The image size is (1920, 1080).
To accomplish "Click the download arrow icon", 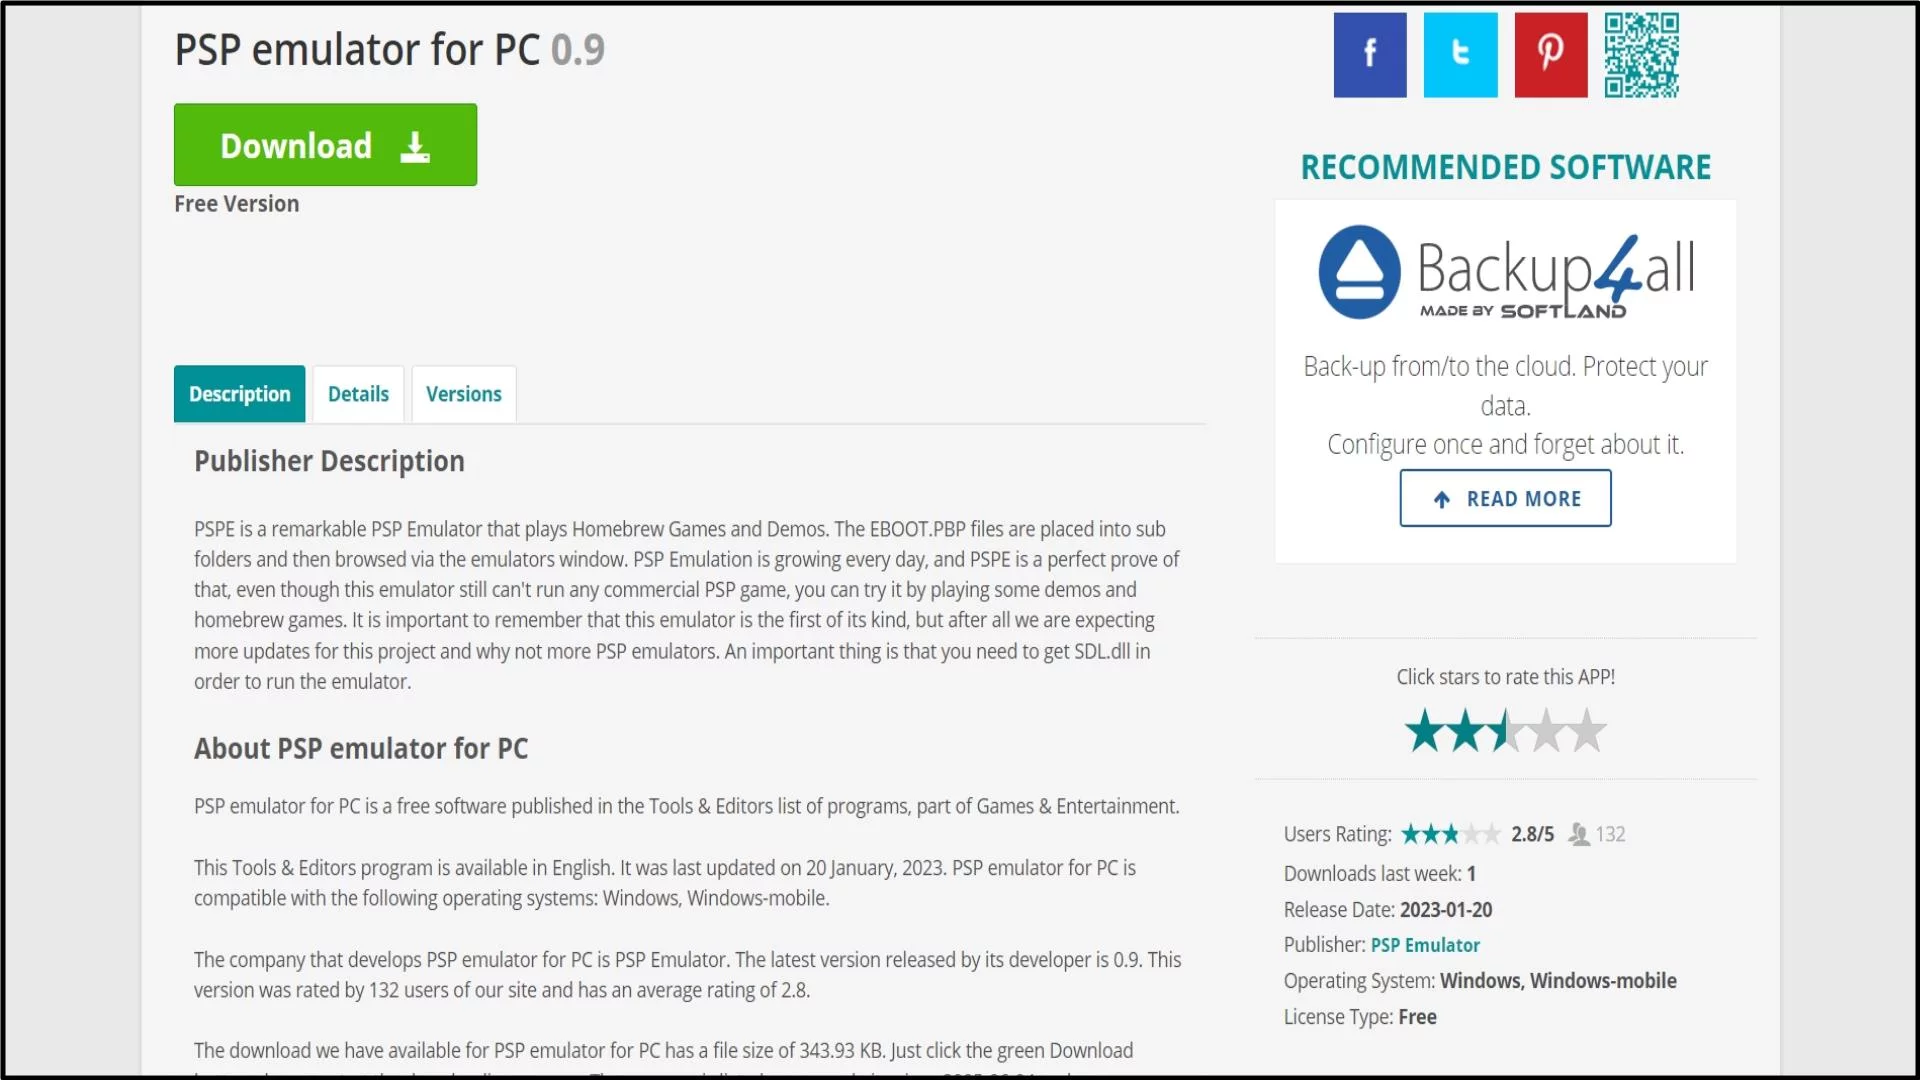I will (417, 146).
